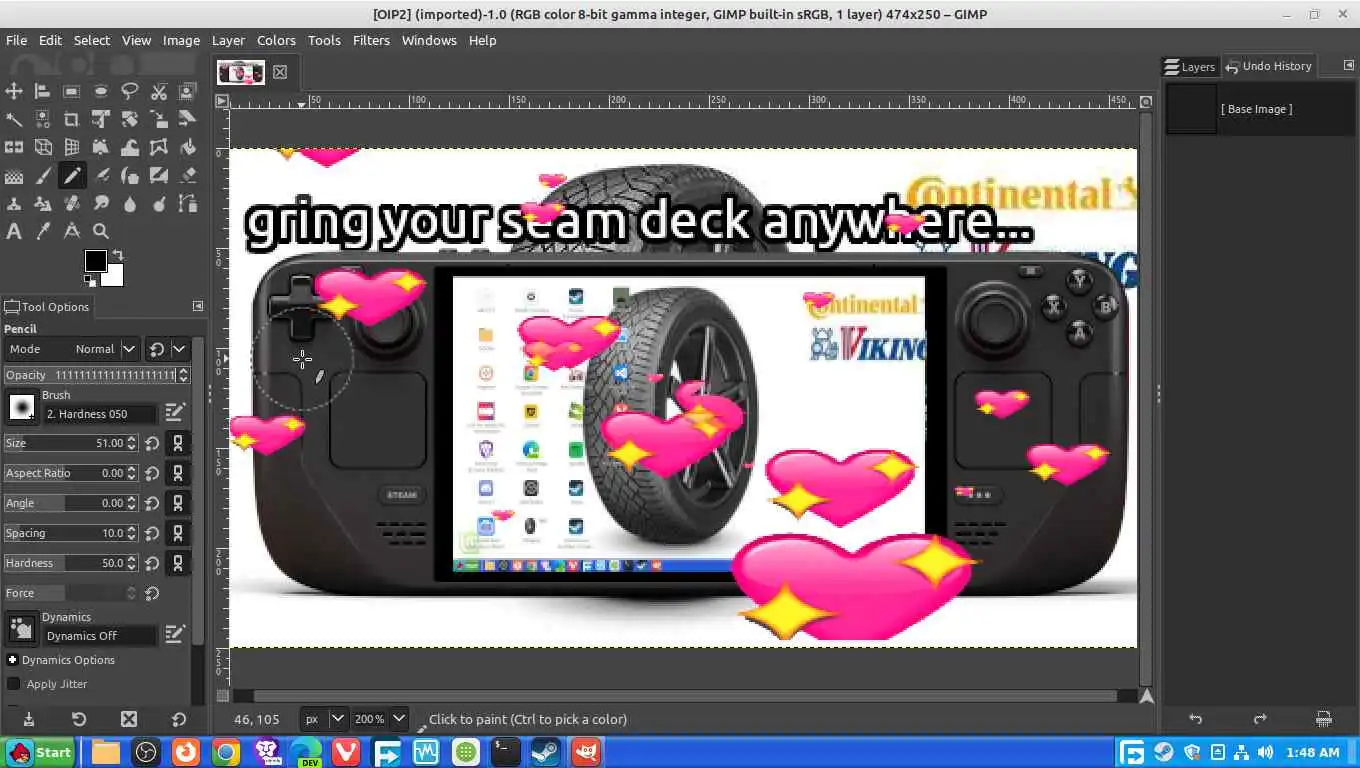Select the Airbrush tool
The width and height of the screenshot is (1360, 768).
pyautogui.click(x=101, y=176)
